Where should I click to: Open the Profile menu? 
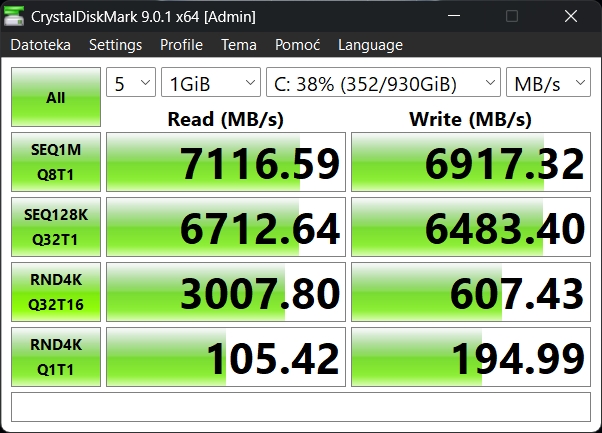click(x=181, y=45)
